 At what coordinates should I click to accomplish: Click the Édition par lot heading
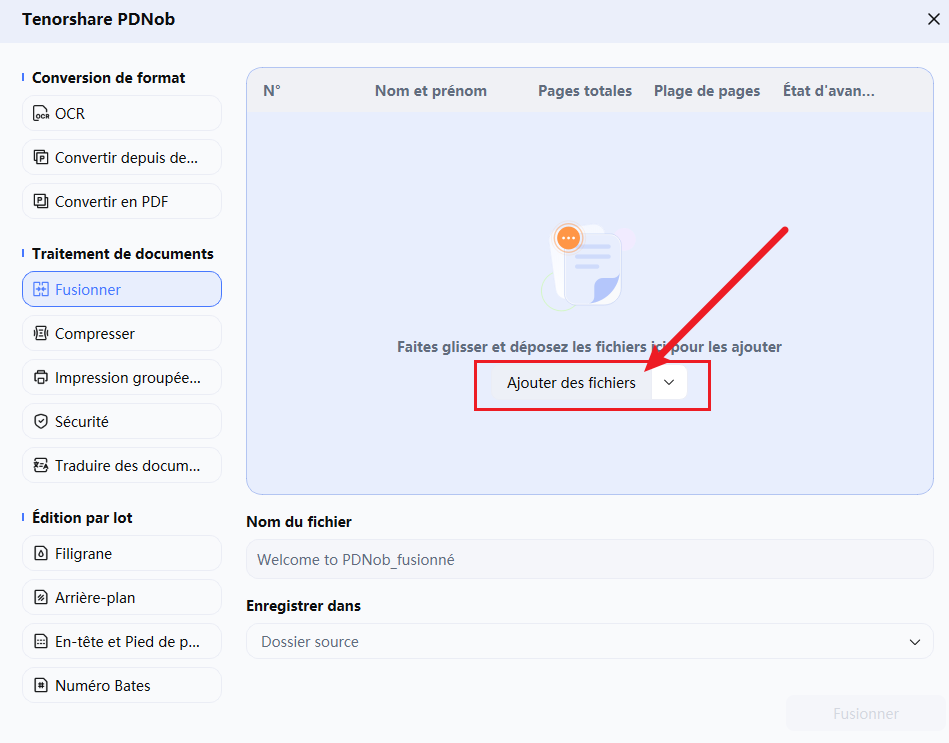click(82, 518)
